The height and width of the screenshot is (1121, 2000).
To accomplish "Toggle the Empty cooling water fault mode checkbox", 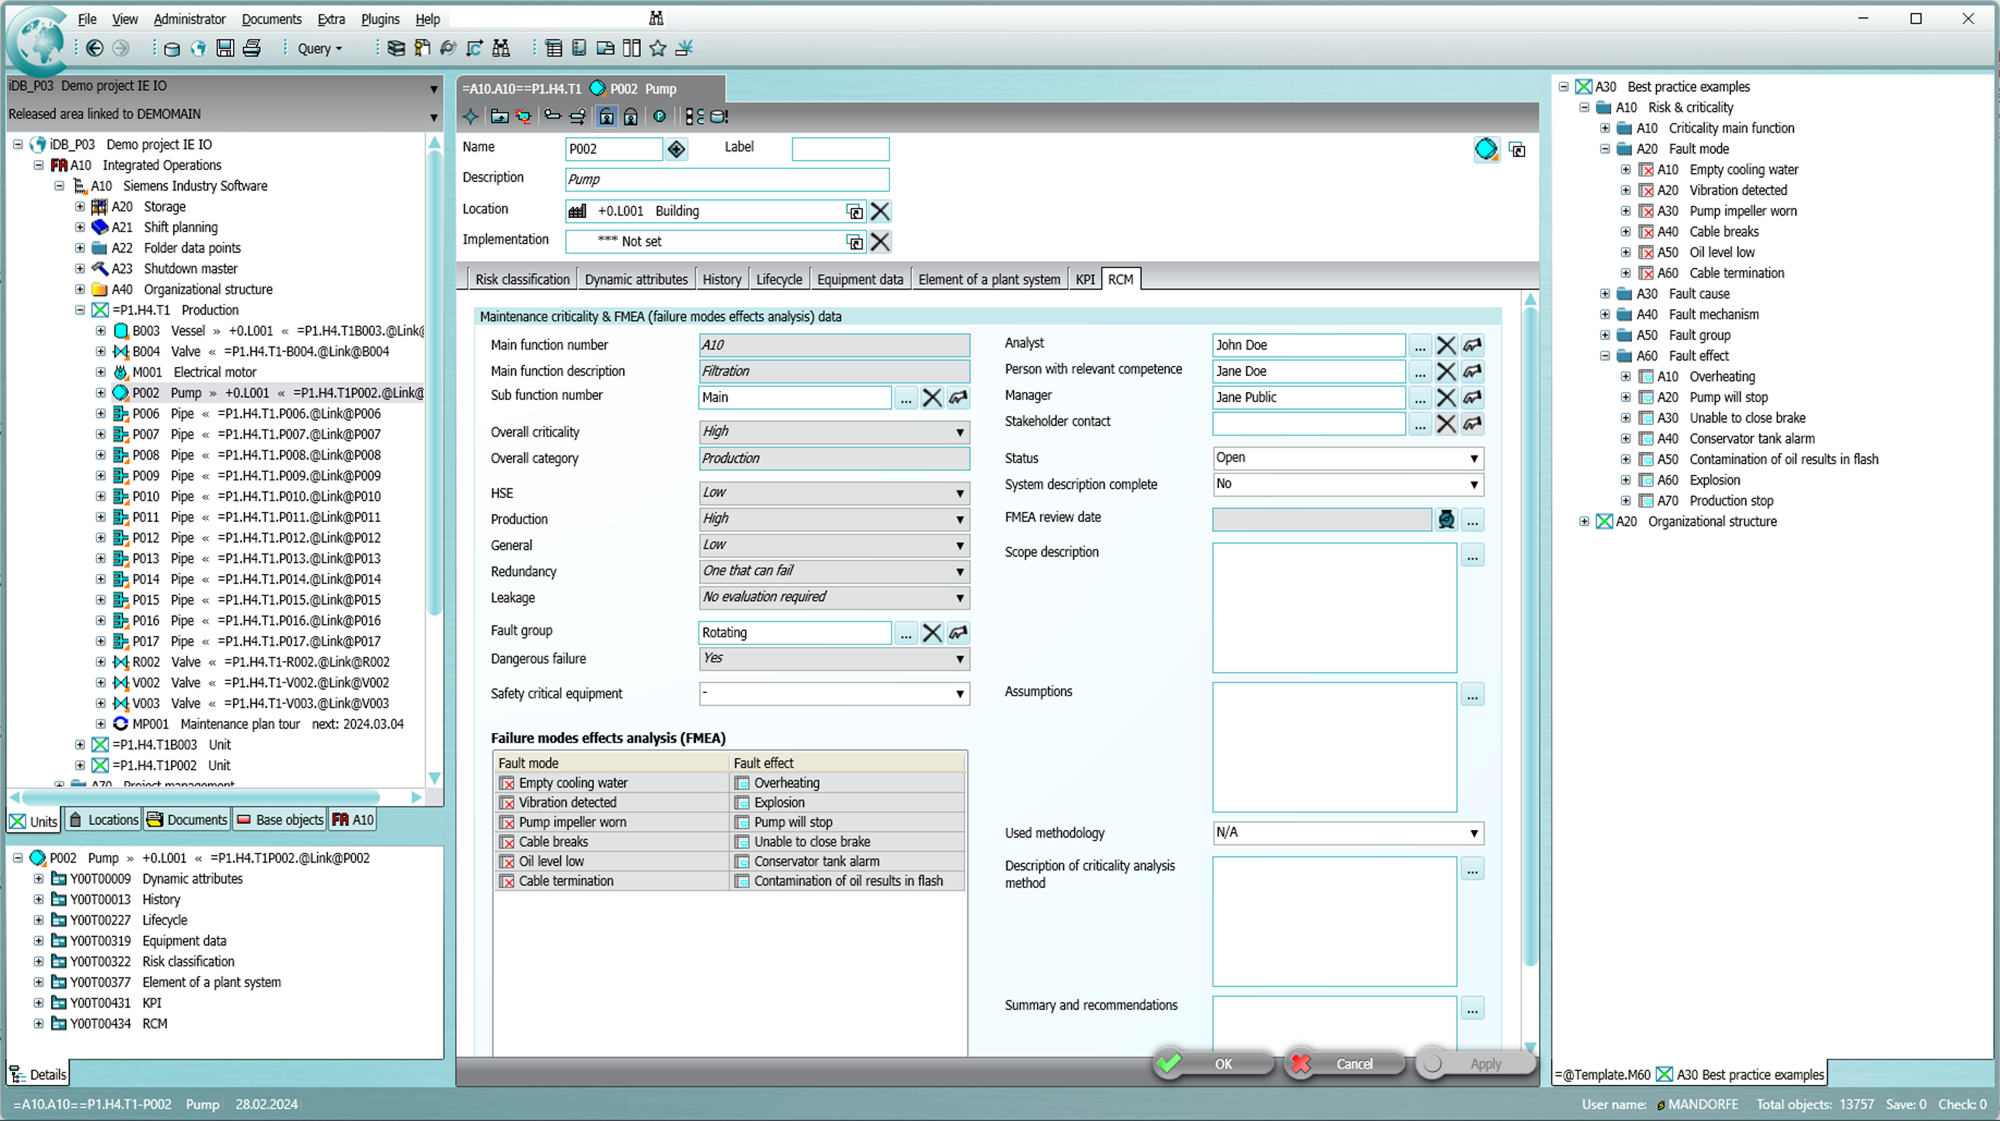I will pyautogui.click(x=507, y=783).
